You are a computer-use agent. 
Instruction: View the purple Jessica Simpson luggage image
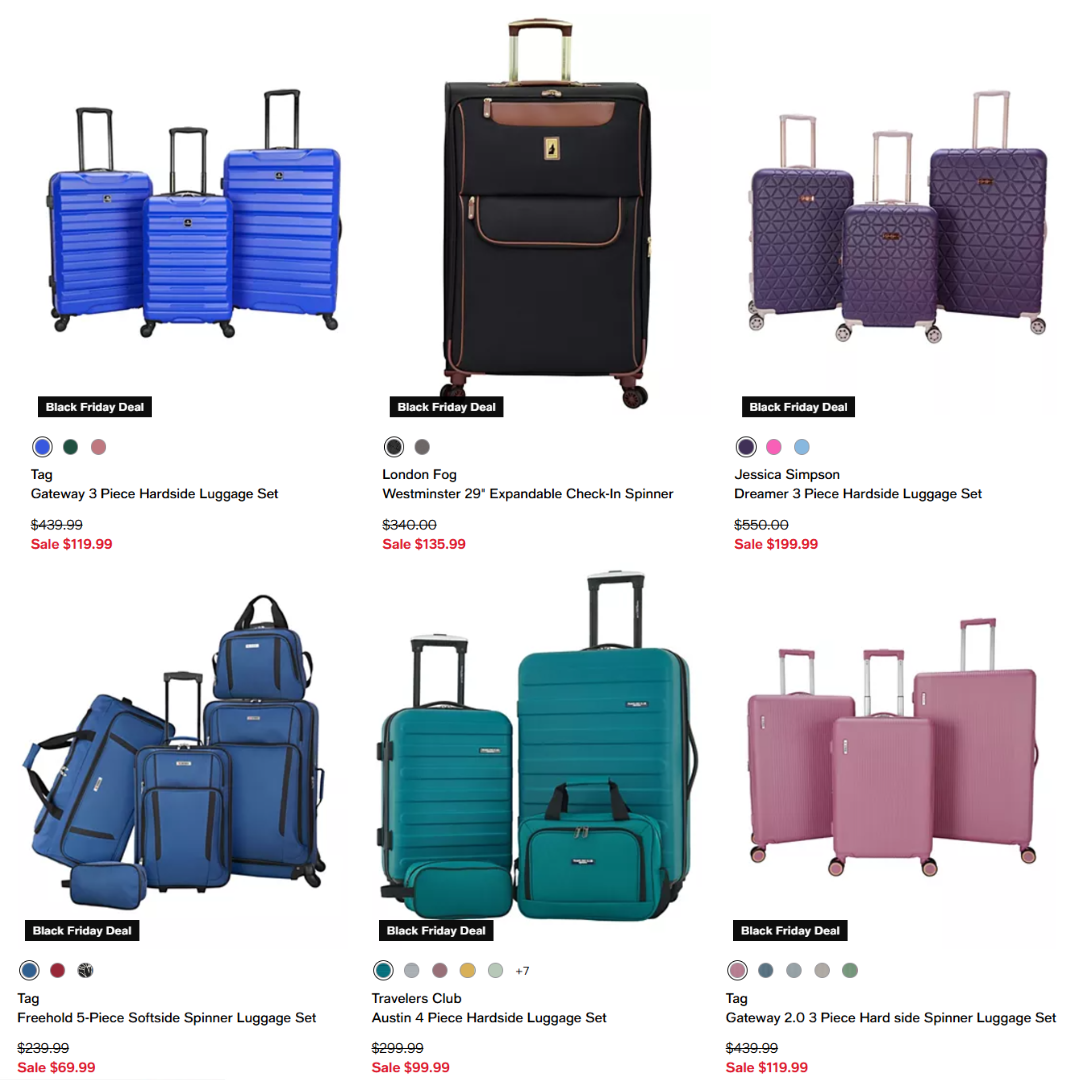point(898,217)
